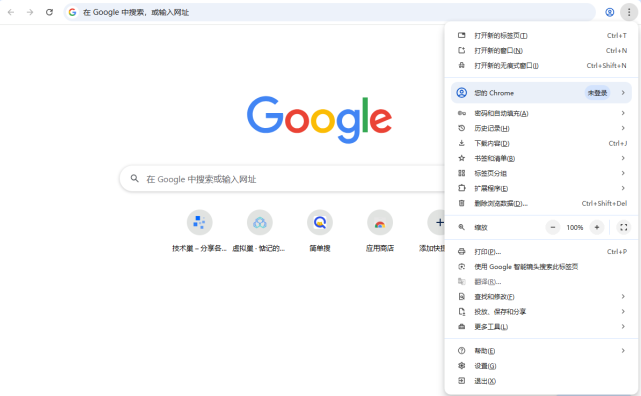The height and width of the screenshot is (396, 641).
Task: Expand the help submenu arrow
Action: click(x=623, y=351)
